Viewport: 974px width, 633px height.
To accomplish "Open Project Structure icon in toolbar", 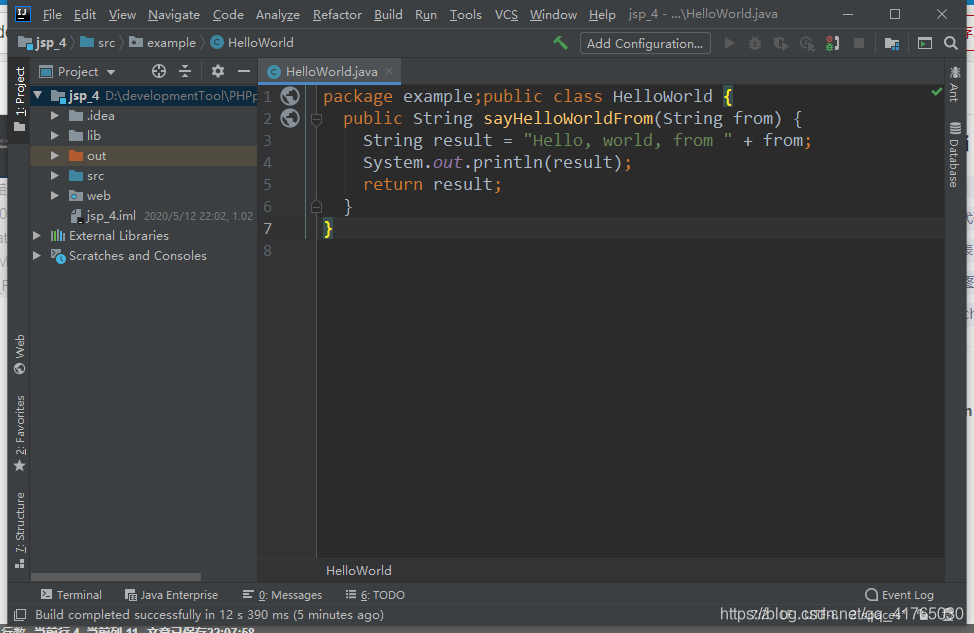I will click(x=892, y=43).
